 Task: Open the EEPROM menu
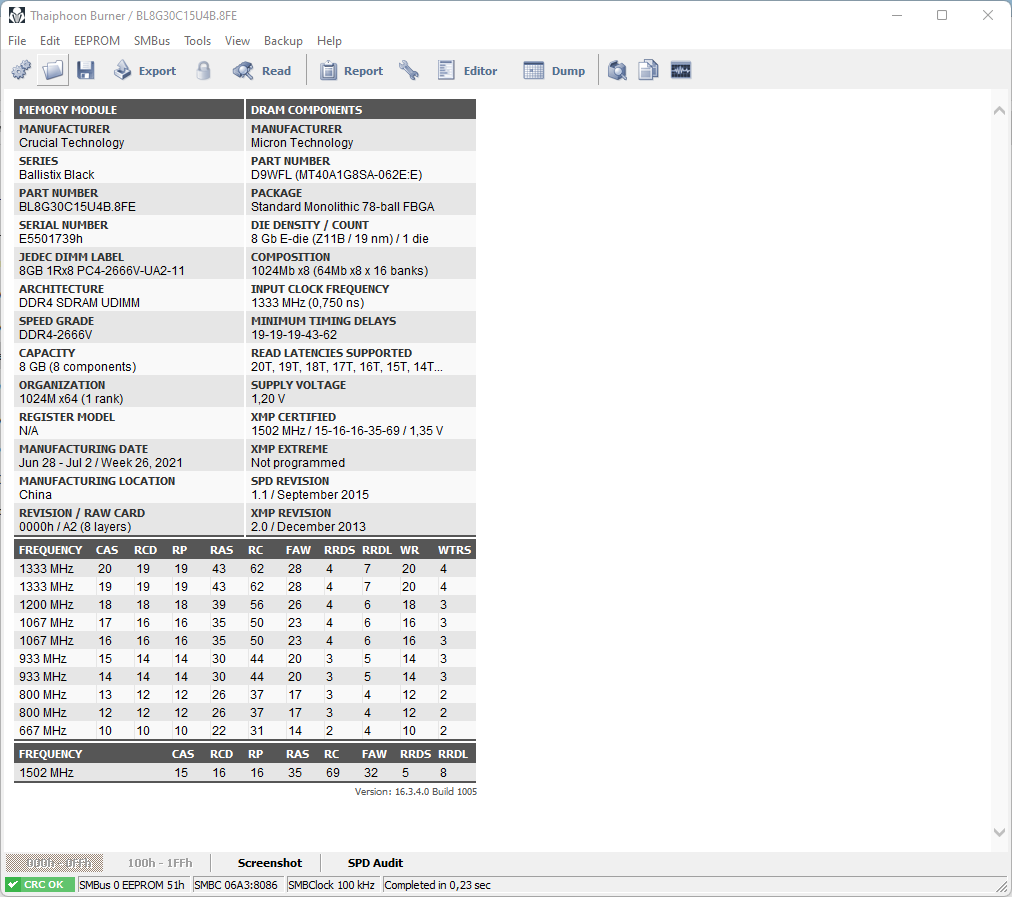click(97, 41)
